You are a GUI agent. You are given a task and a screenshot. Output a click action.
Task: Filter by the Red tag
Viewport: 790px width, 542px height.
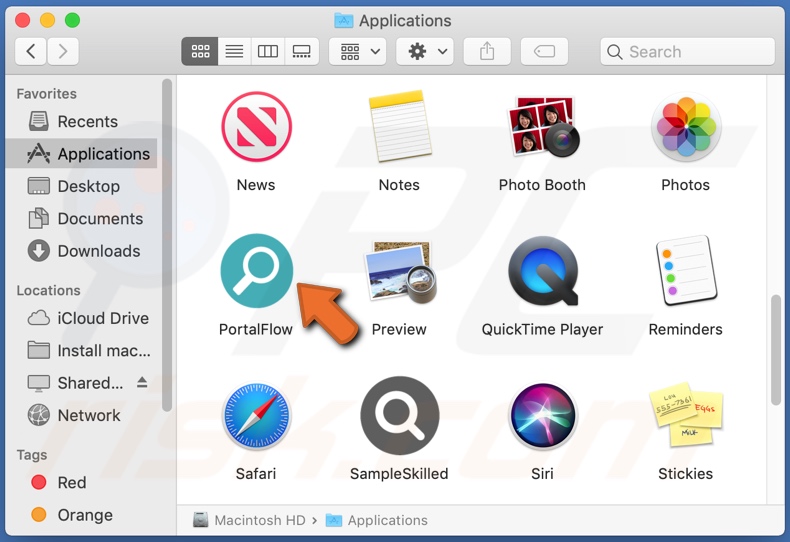pyautogui.click(x=83, y=483)
